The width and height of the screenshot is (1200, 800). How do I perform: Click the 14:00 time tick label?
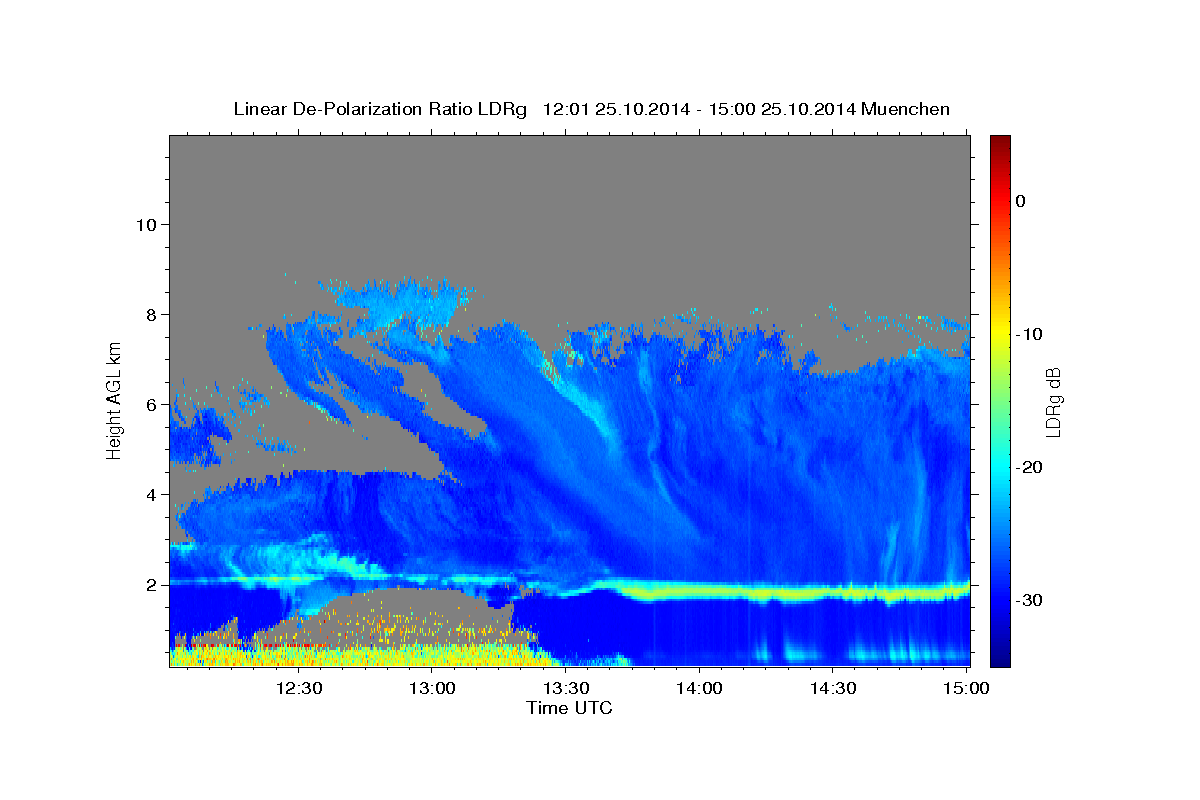pyautogui.click(x=699, y=689)
